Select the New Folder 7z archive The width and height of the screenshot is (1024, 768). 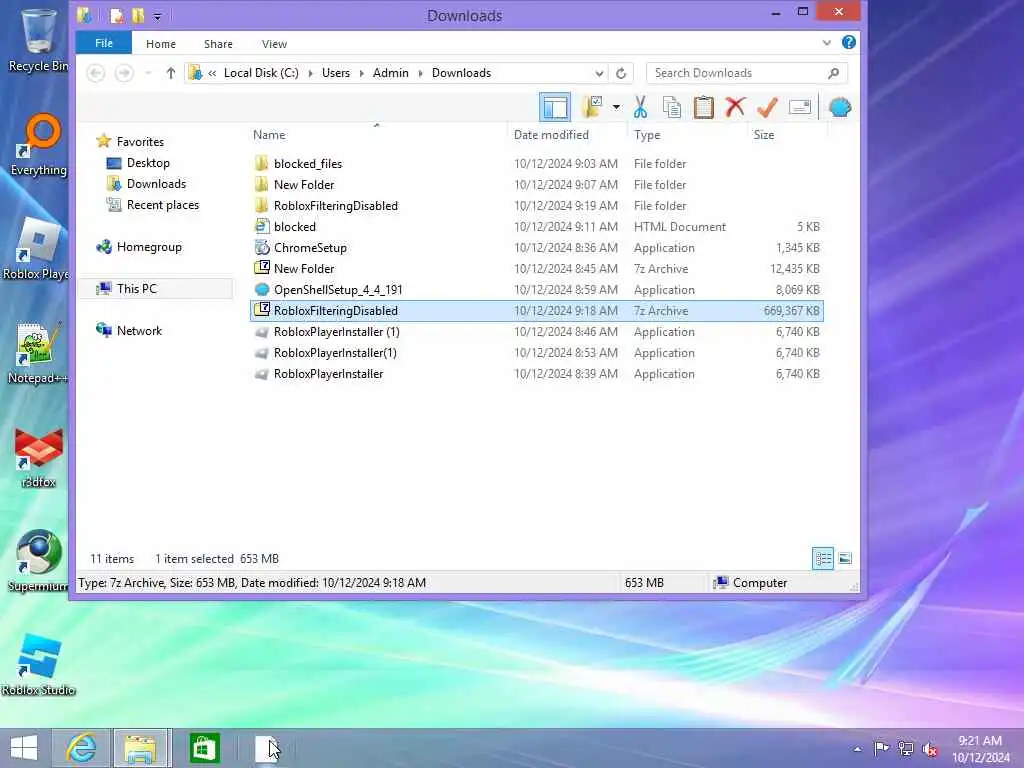(536, 268)
